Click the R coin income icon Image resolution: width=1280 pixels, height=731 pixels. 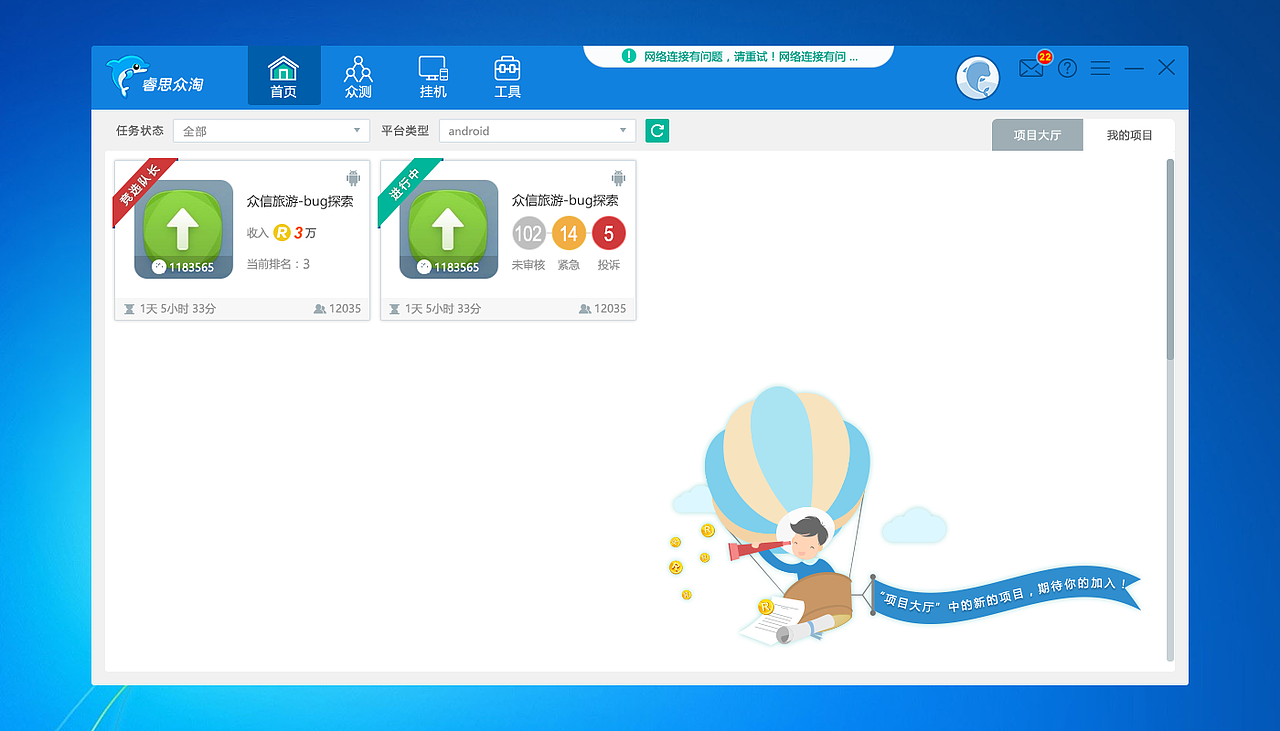point(281,233)
